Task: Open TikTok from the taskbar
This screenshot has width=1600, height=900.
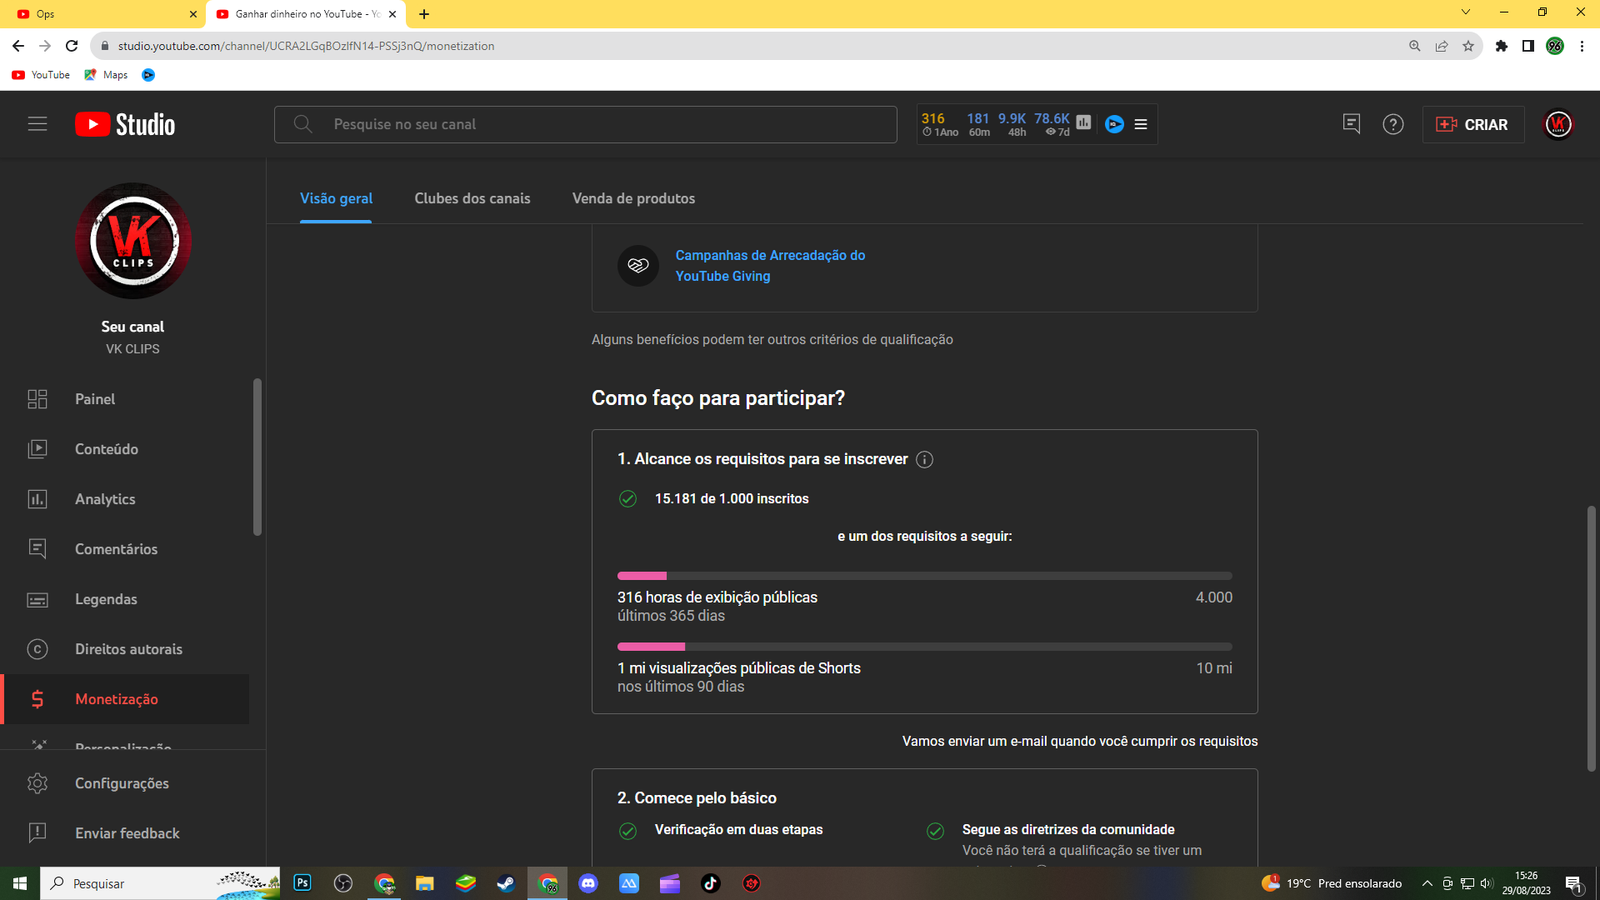Action: [x=710, y=883]
